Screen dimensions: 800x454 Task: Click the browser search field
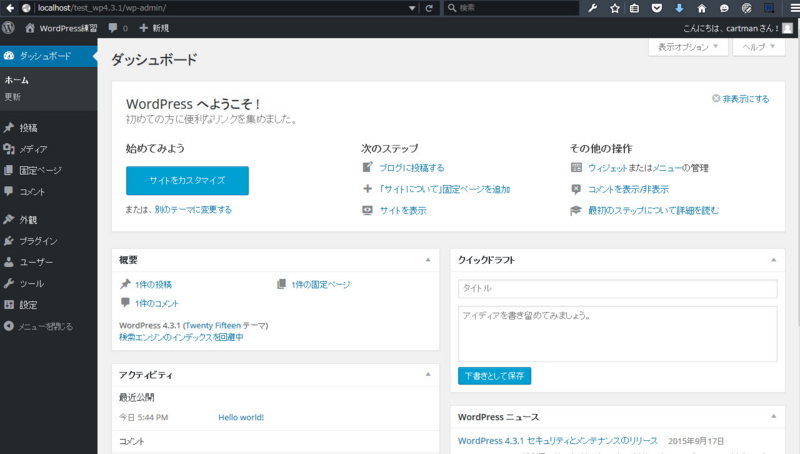[x=512, y=8]
